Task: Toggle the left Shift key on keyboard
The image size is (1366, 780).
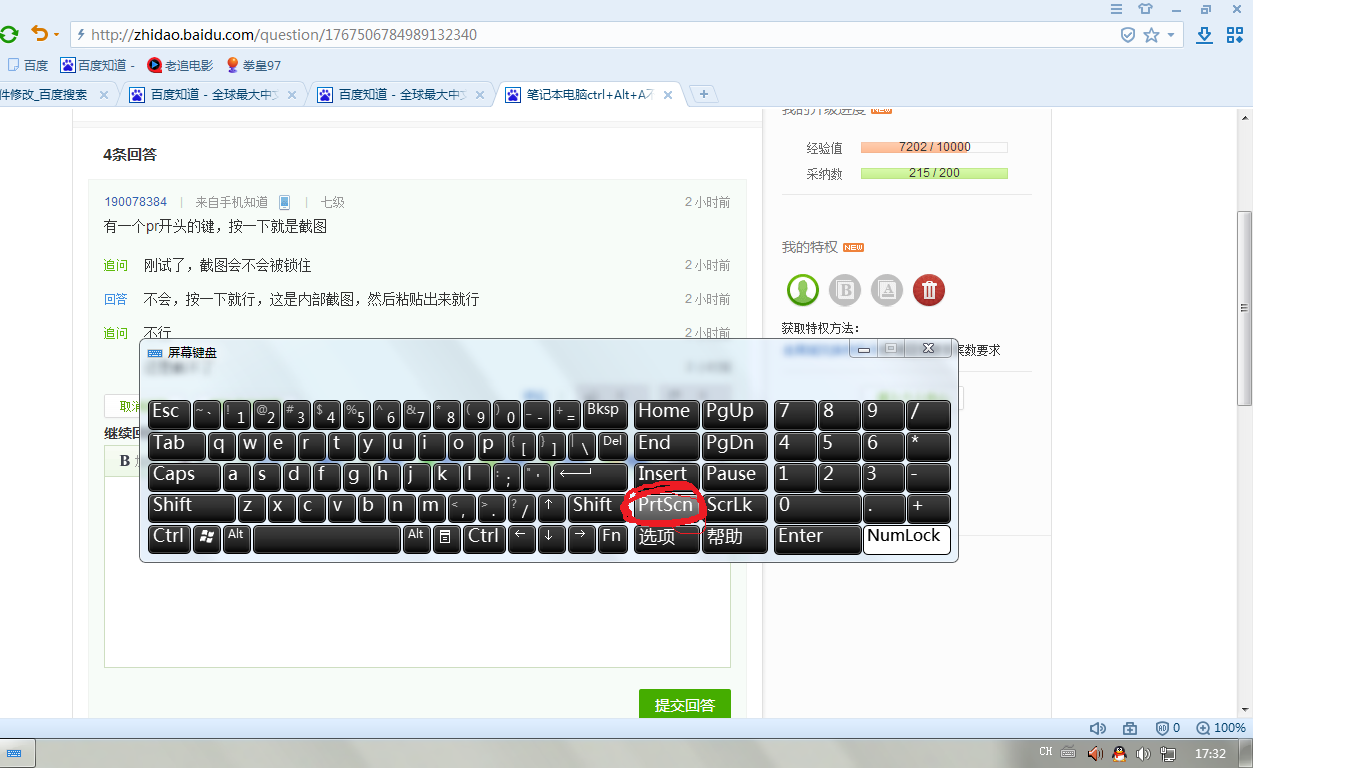Action: [x=192, y=508]
